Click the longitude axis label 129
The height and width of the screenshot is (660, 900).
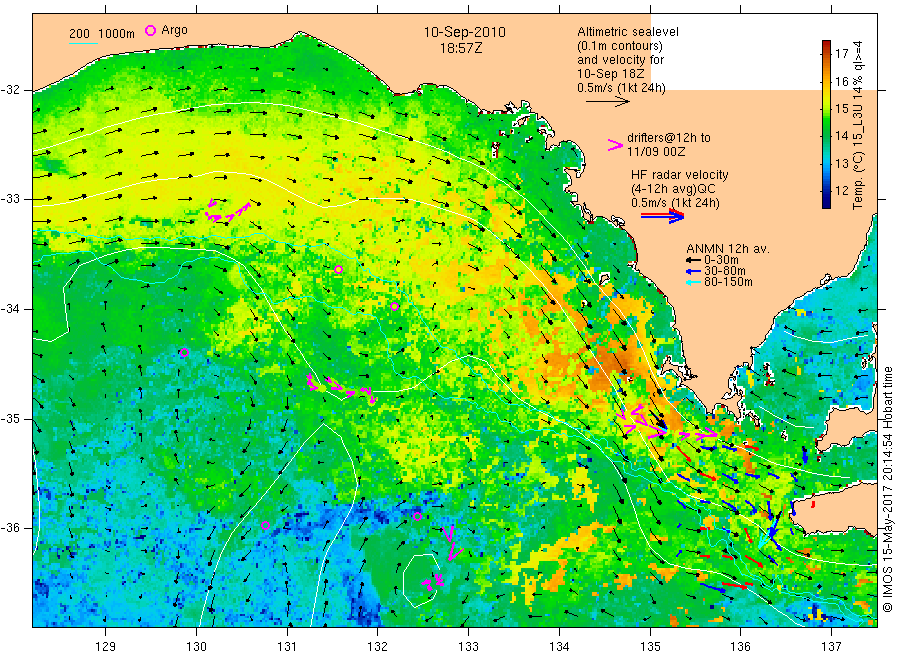106,647
